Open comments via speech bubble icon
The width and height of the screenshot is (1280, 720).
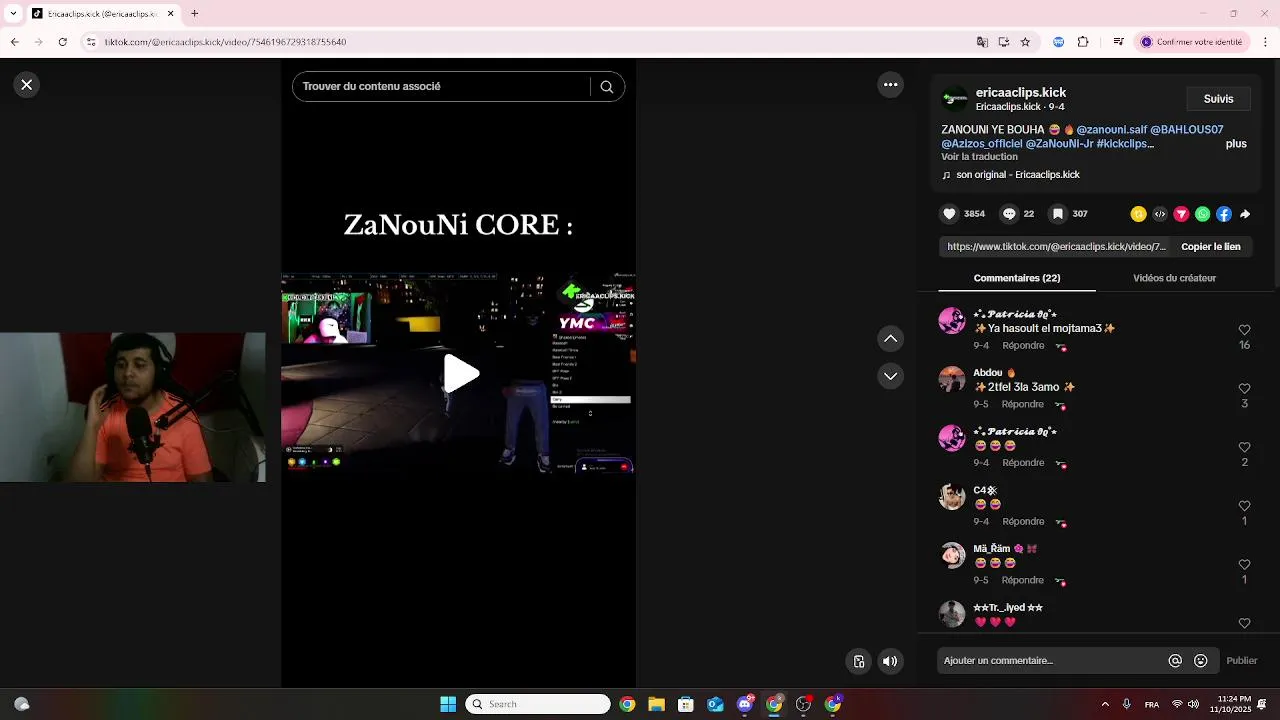[x=1009, y=214]
